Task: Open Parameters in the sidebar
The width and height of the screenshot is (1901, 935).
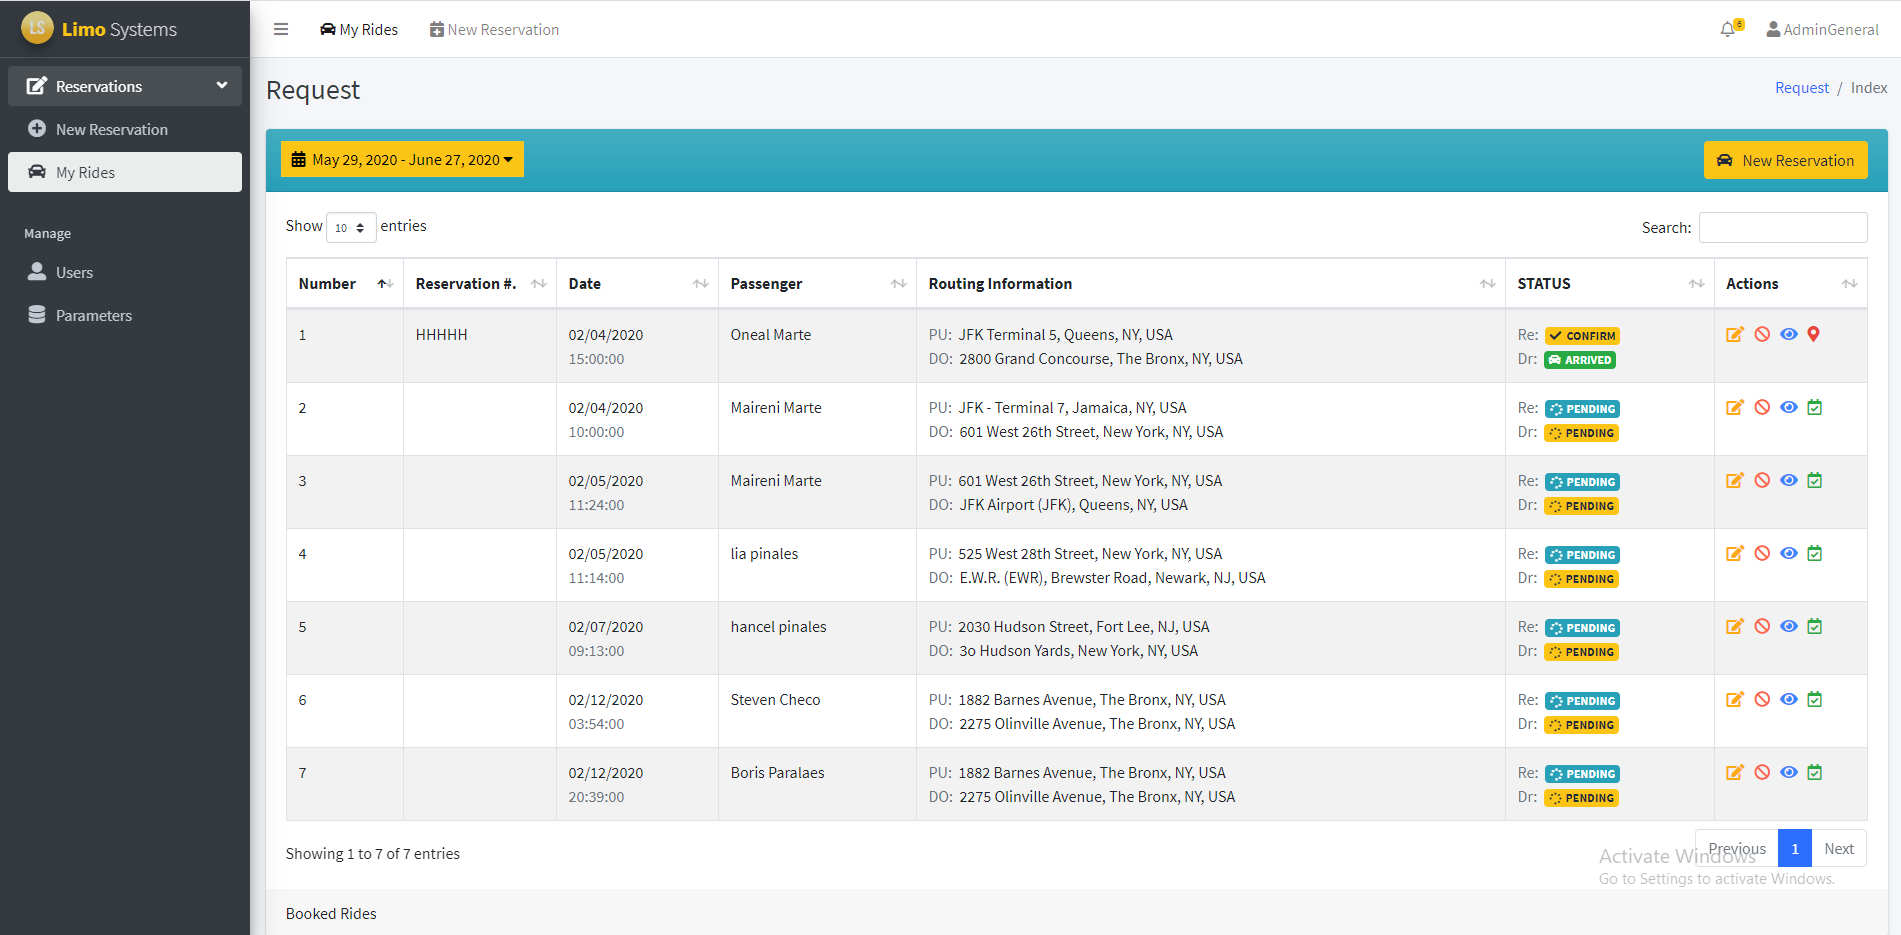Action: point(93,315)
